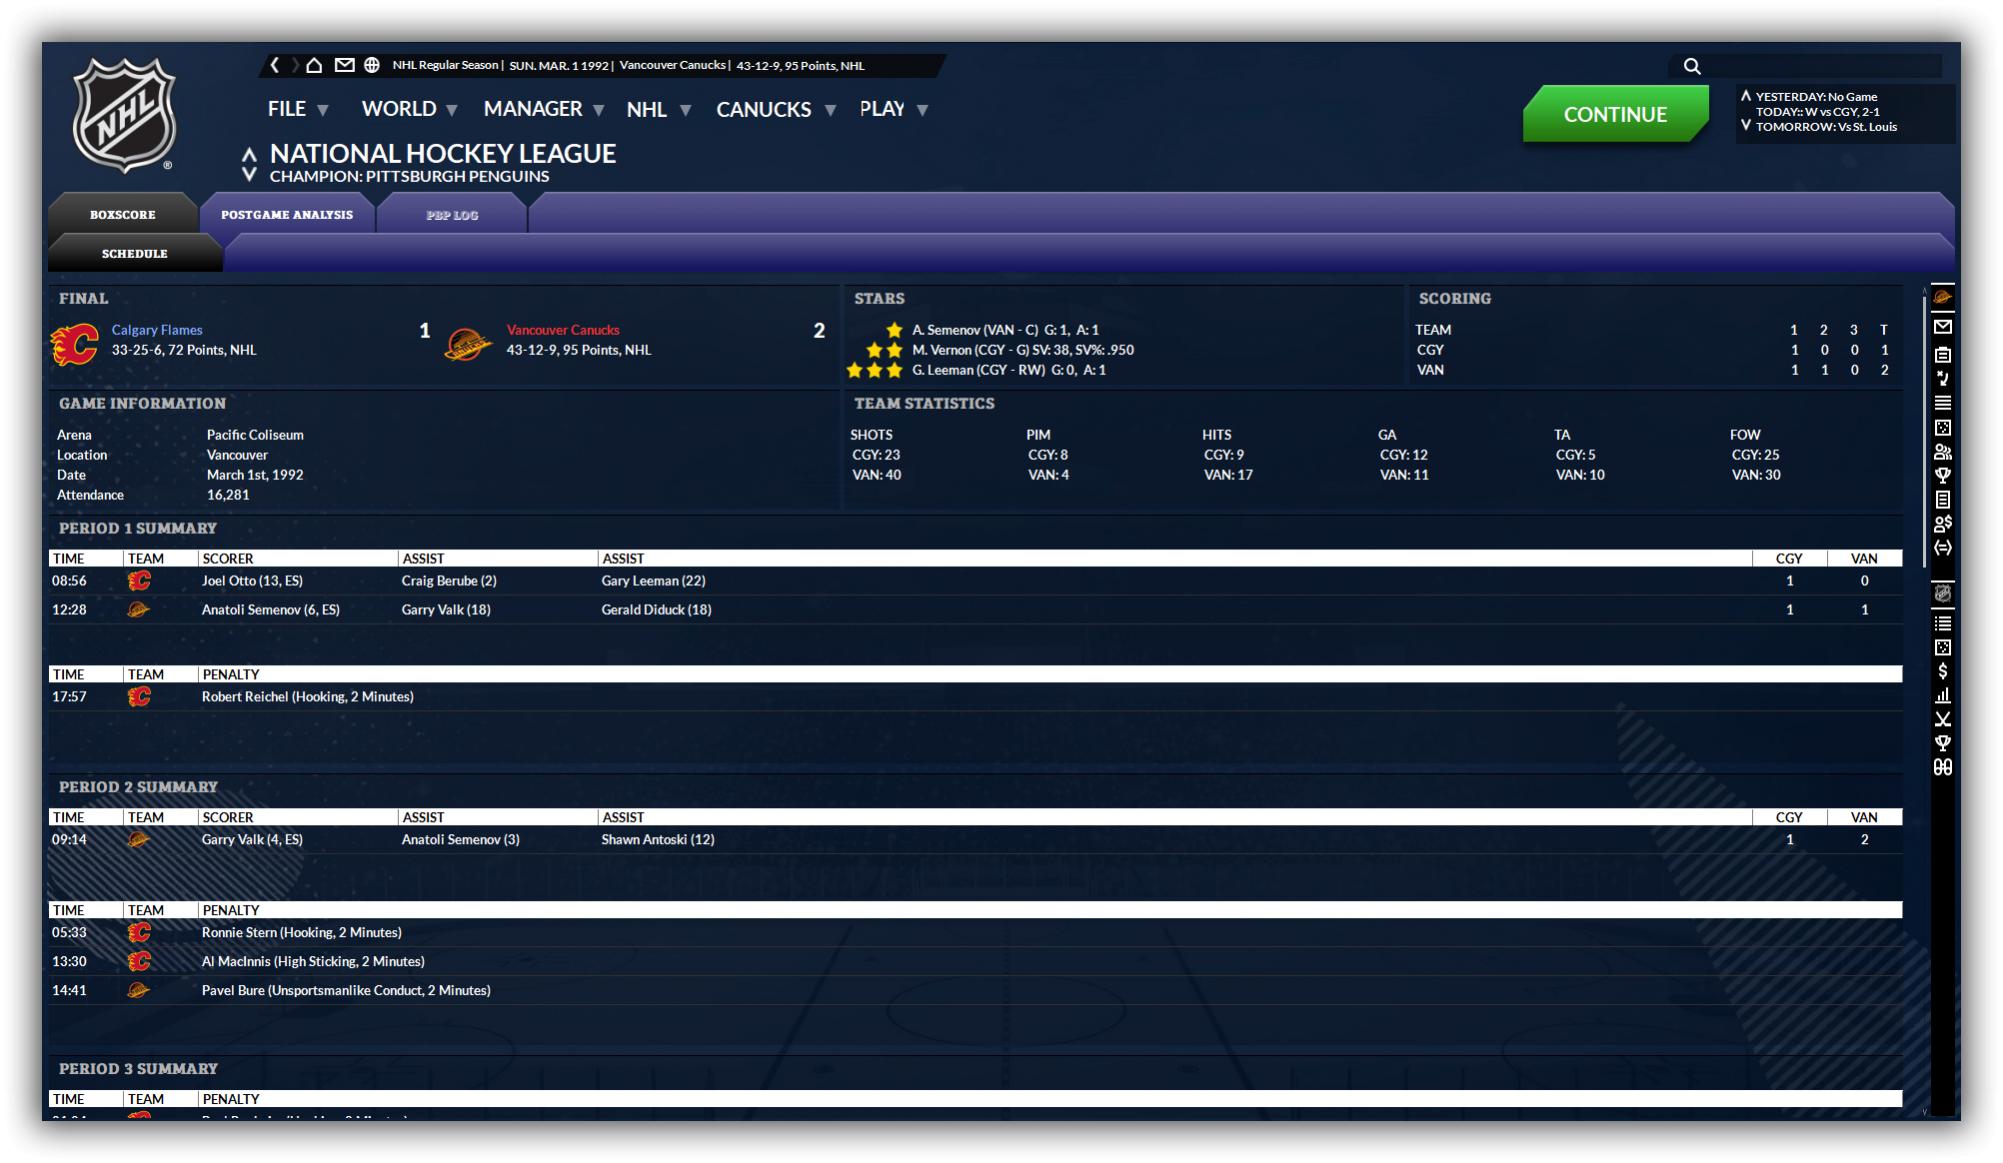Image resolution: width=2003 pixels, height=1163 pixels.
Task: Switch to the Postgame Analysis tab
Action: 287,215
